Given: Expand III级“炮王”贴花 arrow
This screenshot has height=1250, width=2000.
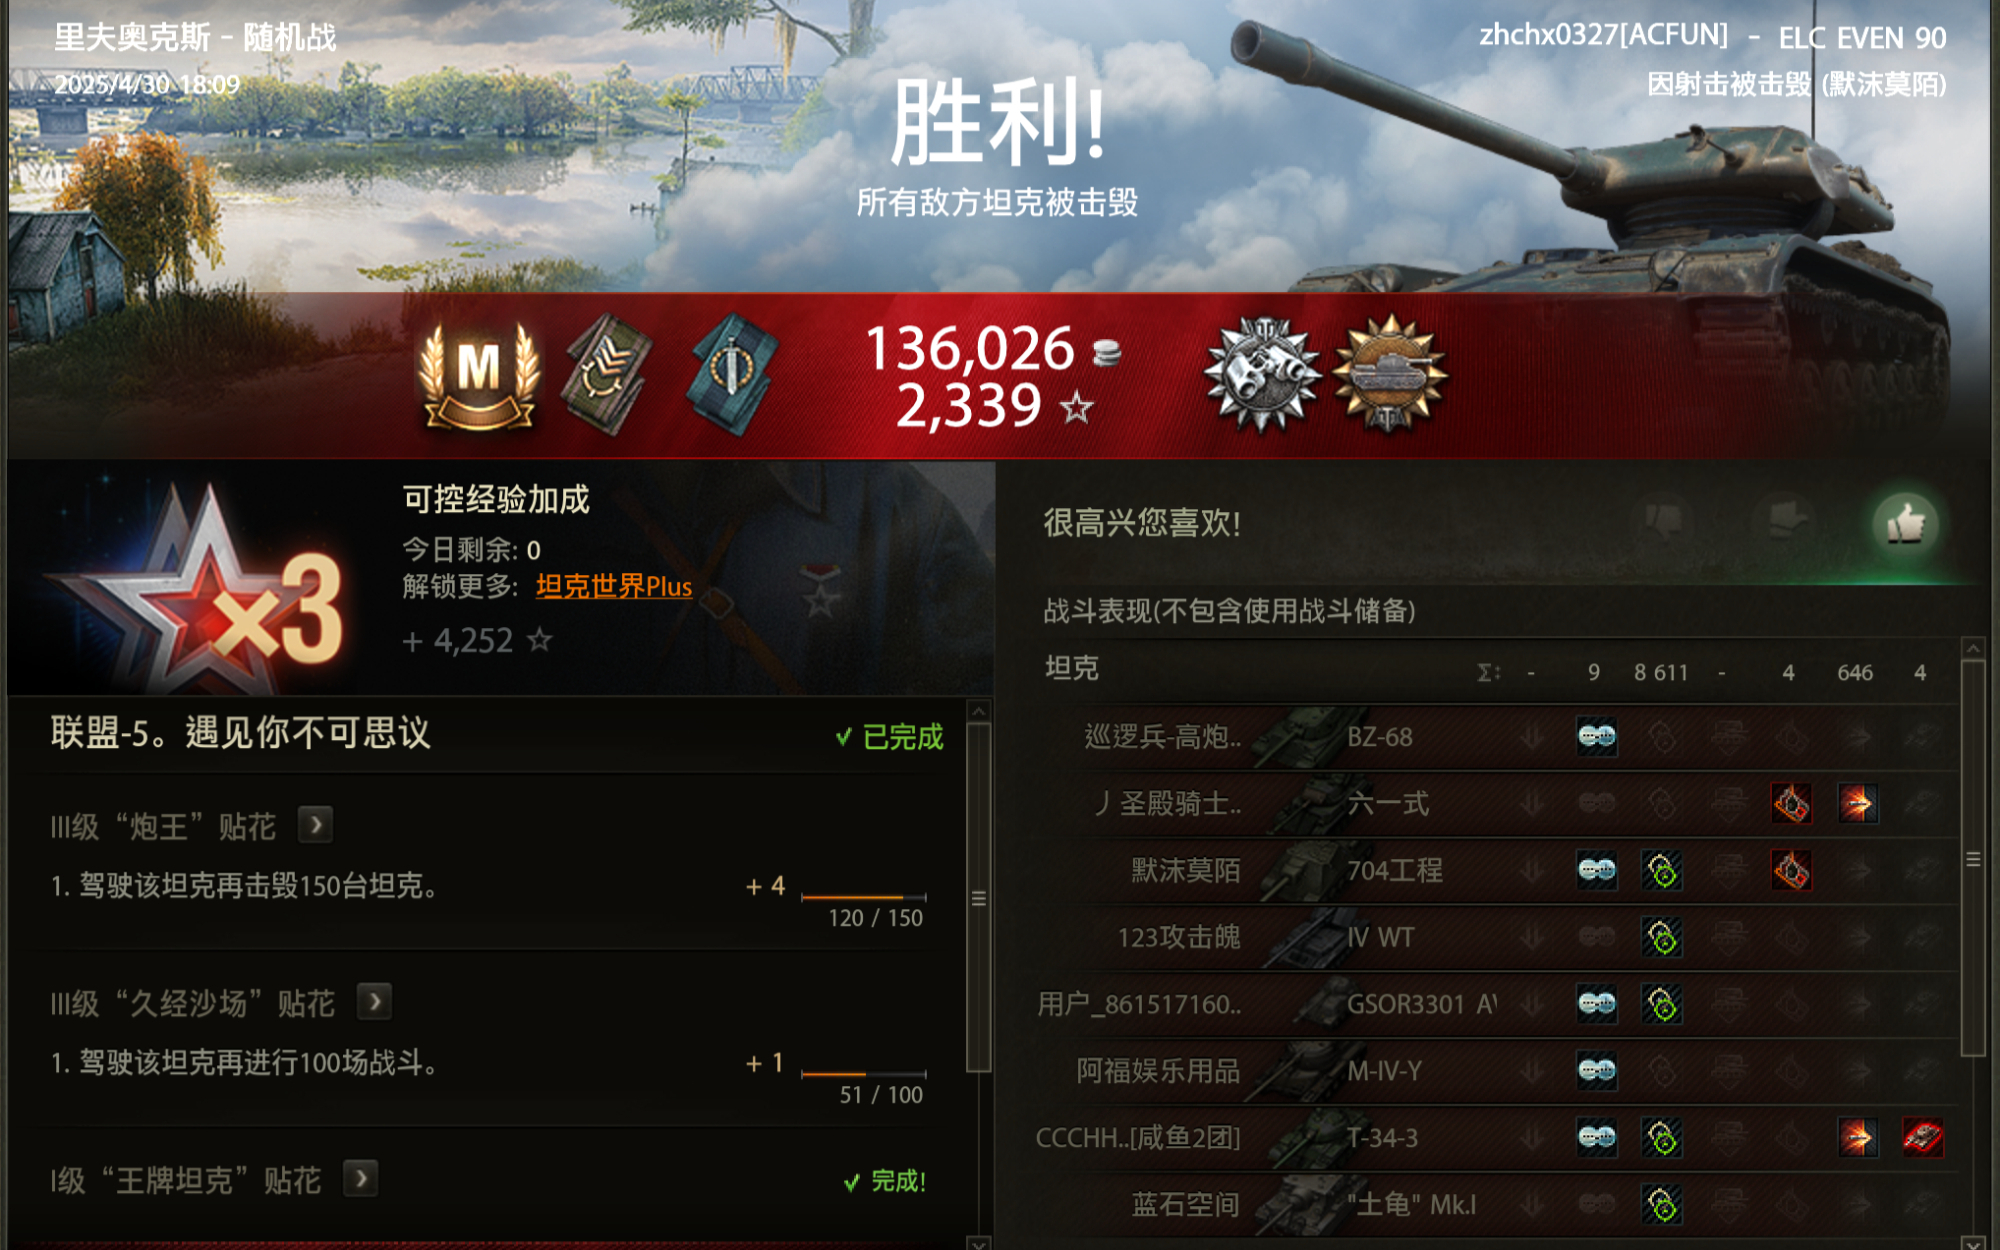Looking at the screenshot, I should (x=315, y=825).
